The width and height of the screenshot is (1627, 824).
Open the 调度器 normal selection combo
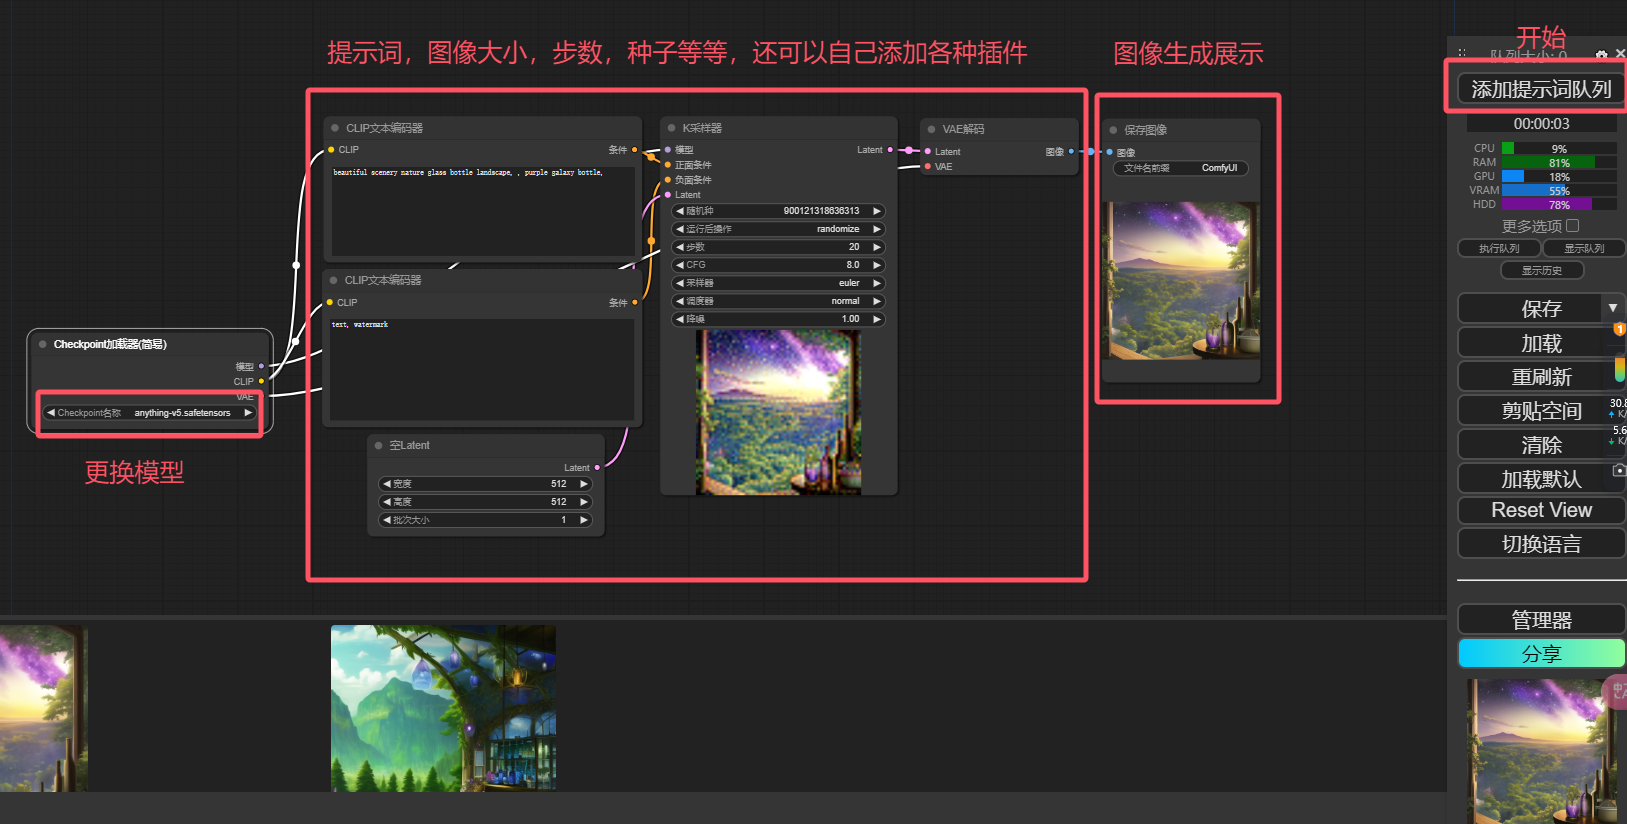click(x=778, y=301)
